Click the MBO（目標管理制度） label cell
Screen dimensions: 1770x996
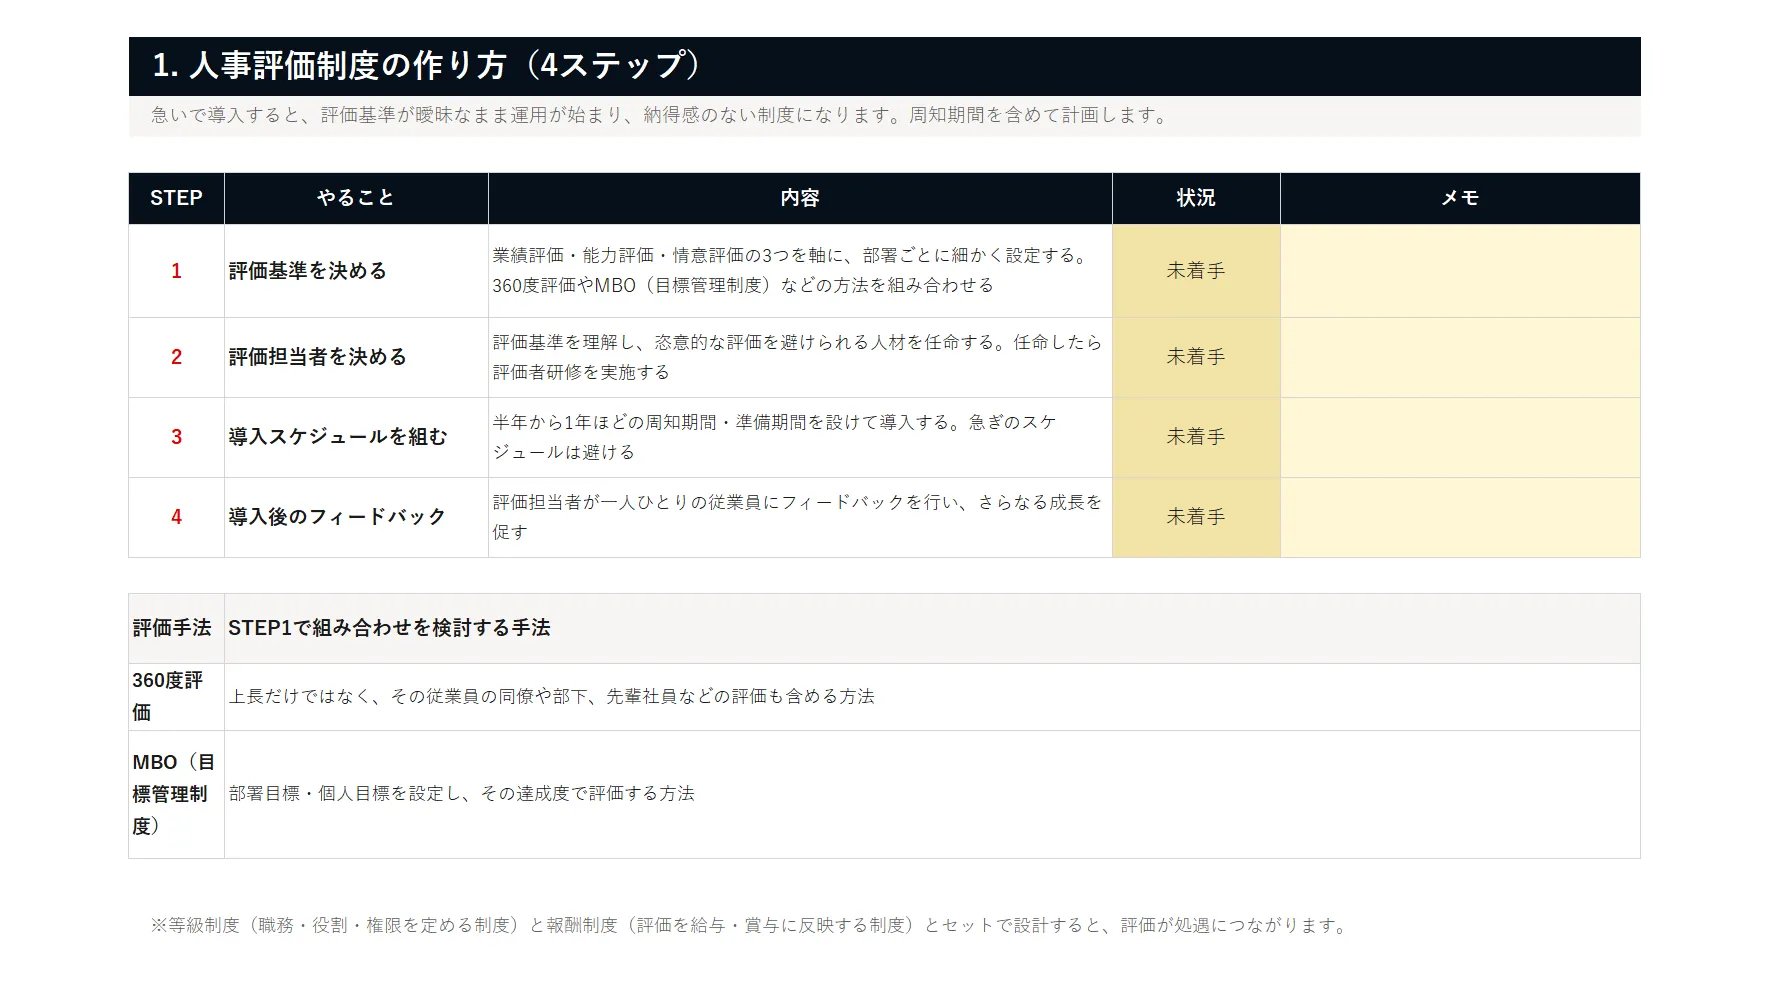coord(176,794)
